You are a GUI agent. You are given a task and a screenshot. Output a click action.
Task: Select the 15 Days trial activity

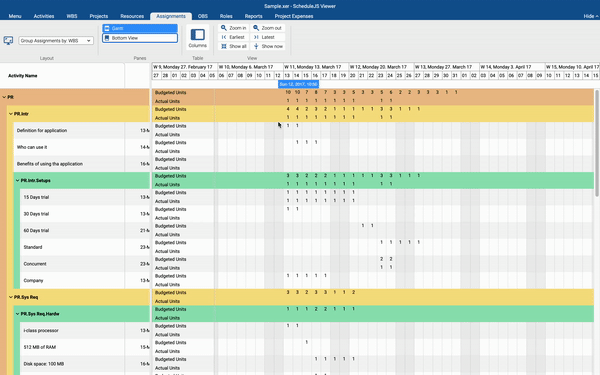coord(85,197)
